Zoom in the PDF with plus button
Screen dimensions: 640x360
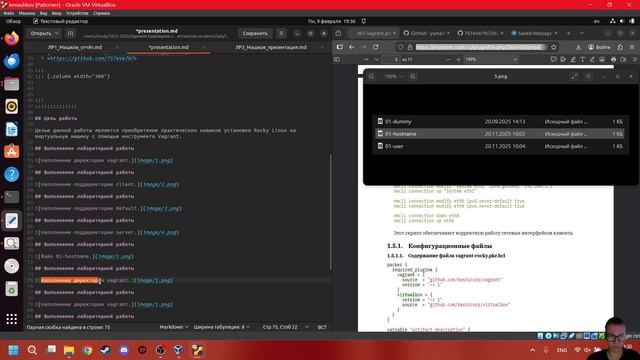point(458,59)
